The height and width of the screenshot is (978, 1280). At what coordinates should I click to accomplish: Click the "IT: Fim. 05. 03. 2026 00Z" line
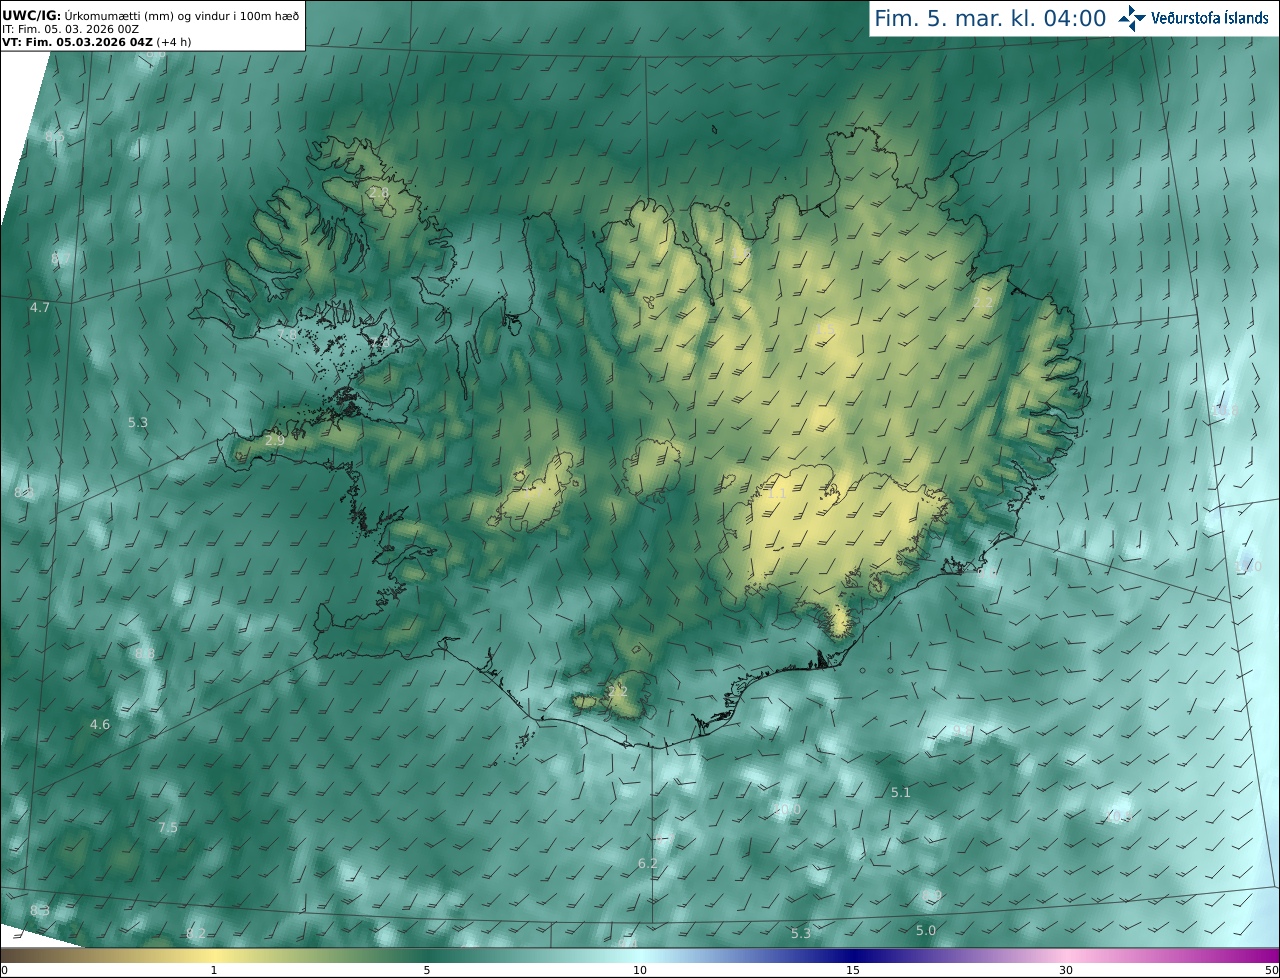click(x=70, y=29)
